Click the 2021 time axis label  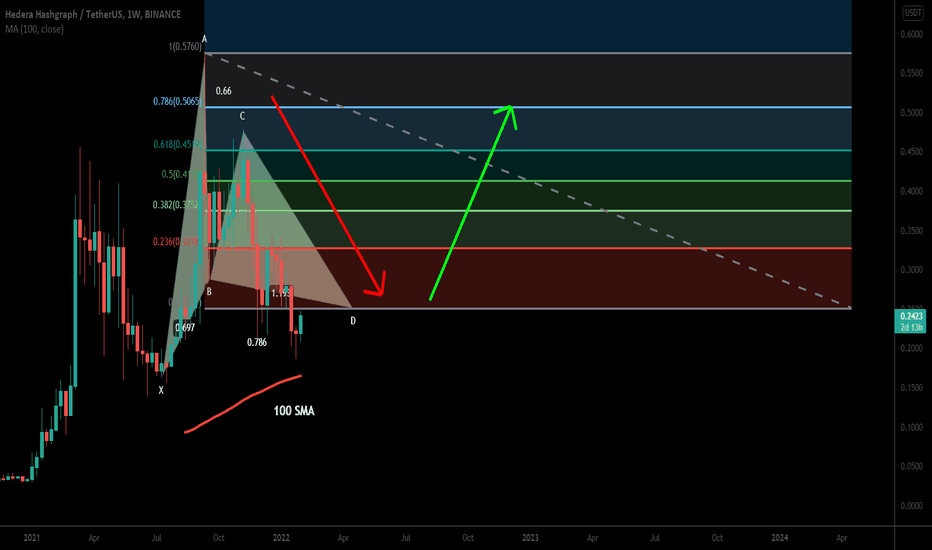(32, 538)
